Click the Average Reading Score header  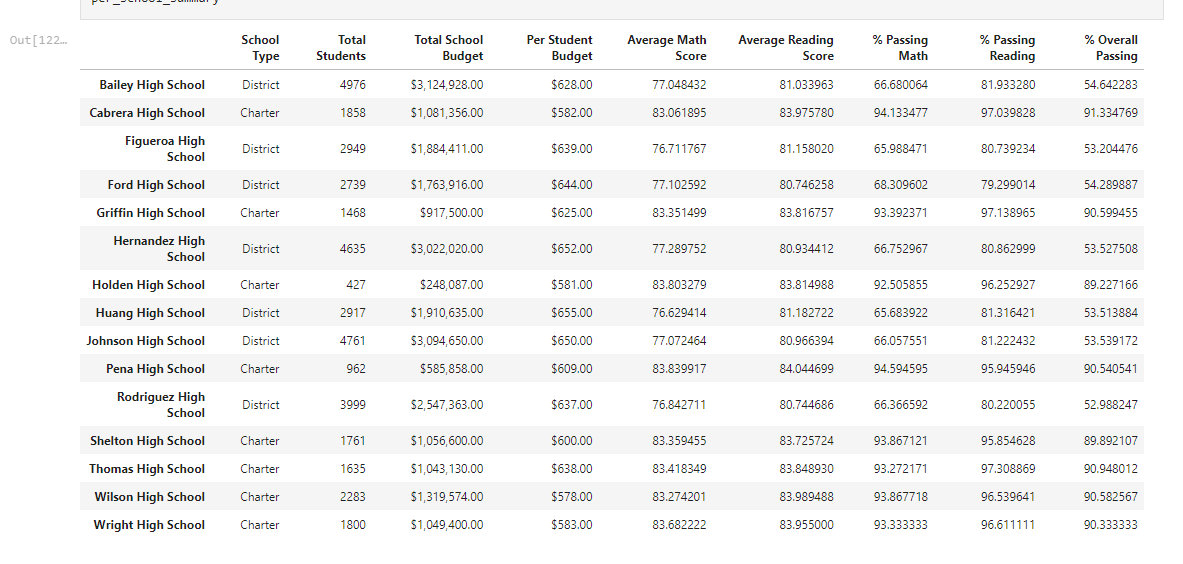786,48
